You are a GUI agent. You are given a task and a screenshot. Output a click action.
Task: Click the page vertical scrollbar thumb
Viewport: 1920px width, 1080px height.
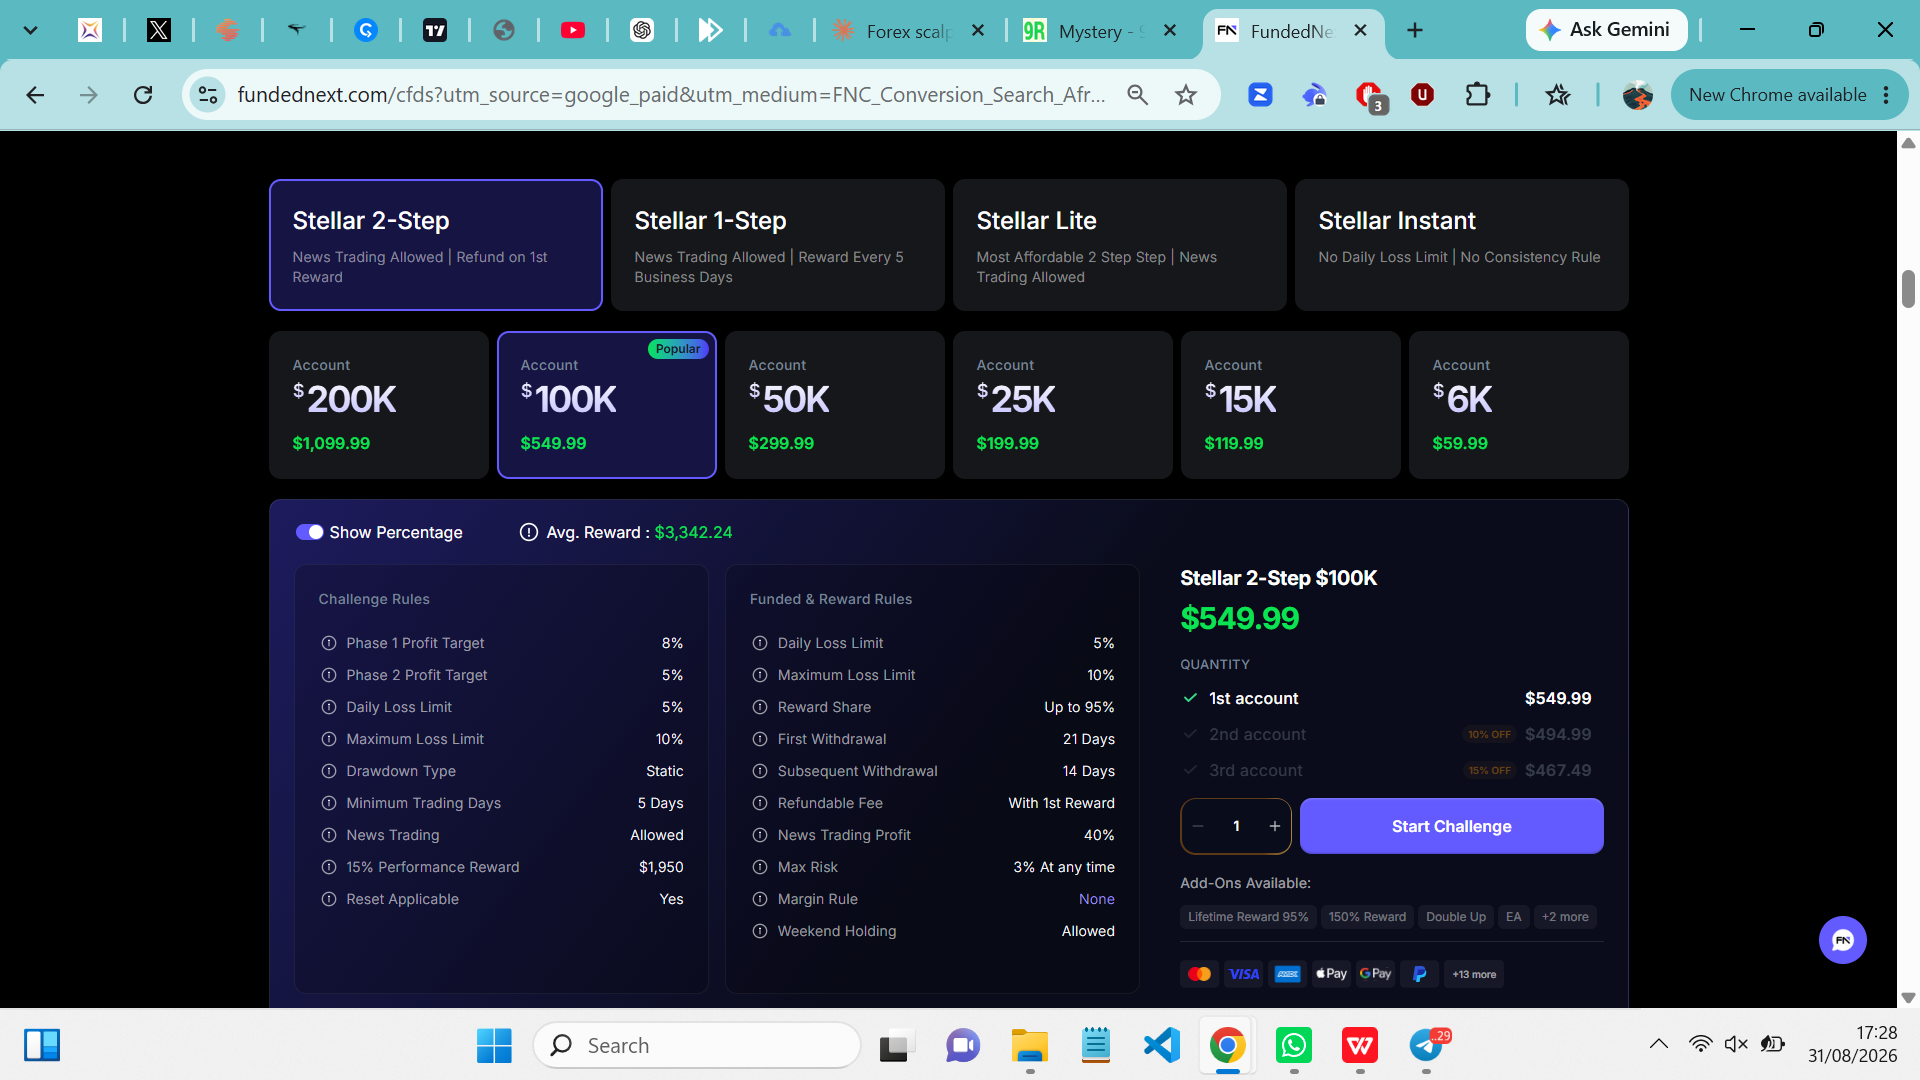coord(1908,289)
